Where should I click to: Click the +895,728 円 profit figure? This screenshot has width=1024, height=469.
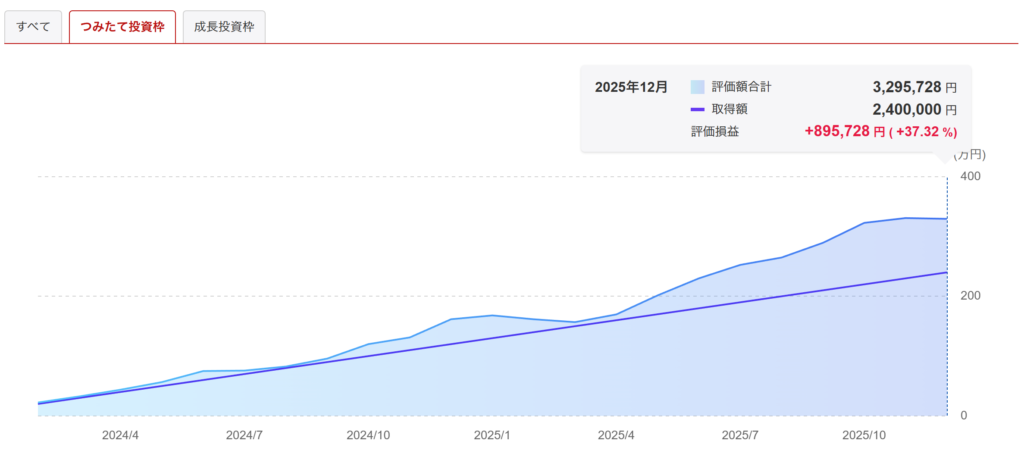tap(845, 131)
